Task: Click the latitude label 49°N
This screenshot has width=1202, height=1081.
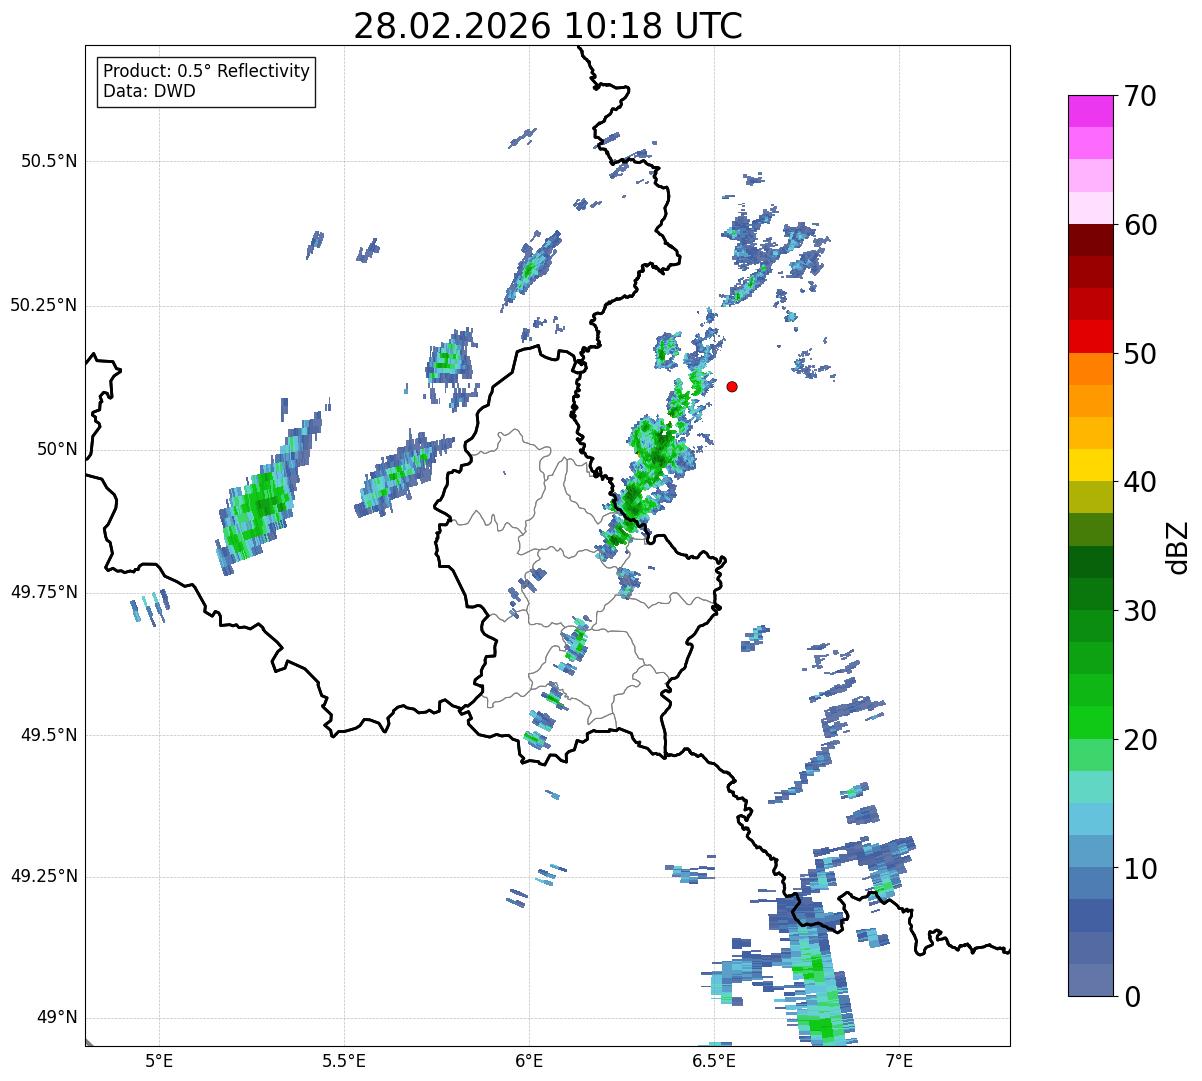Action: [x=55, y=1018]
